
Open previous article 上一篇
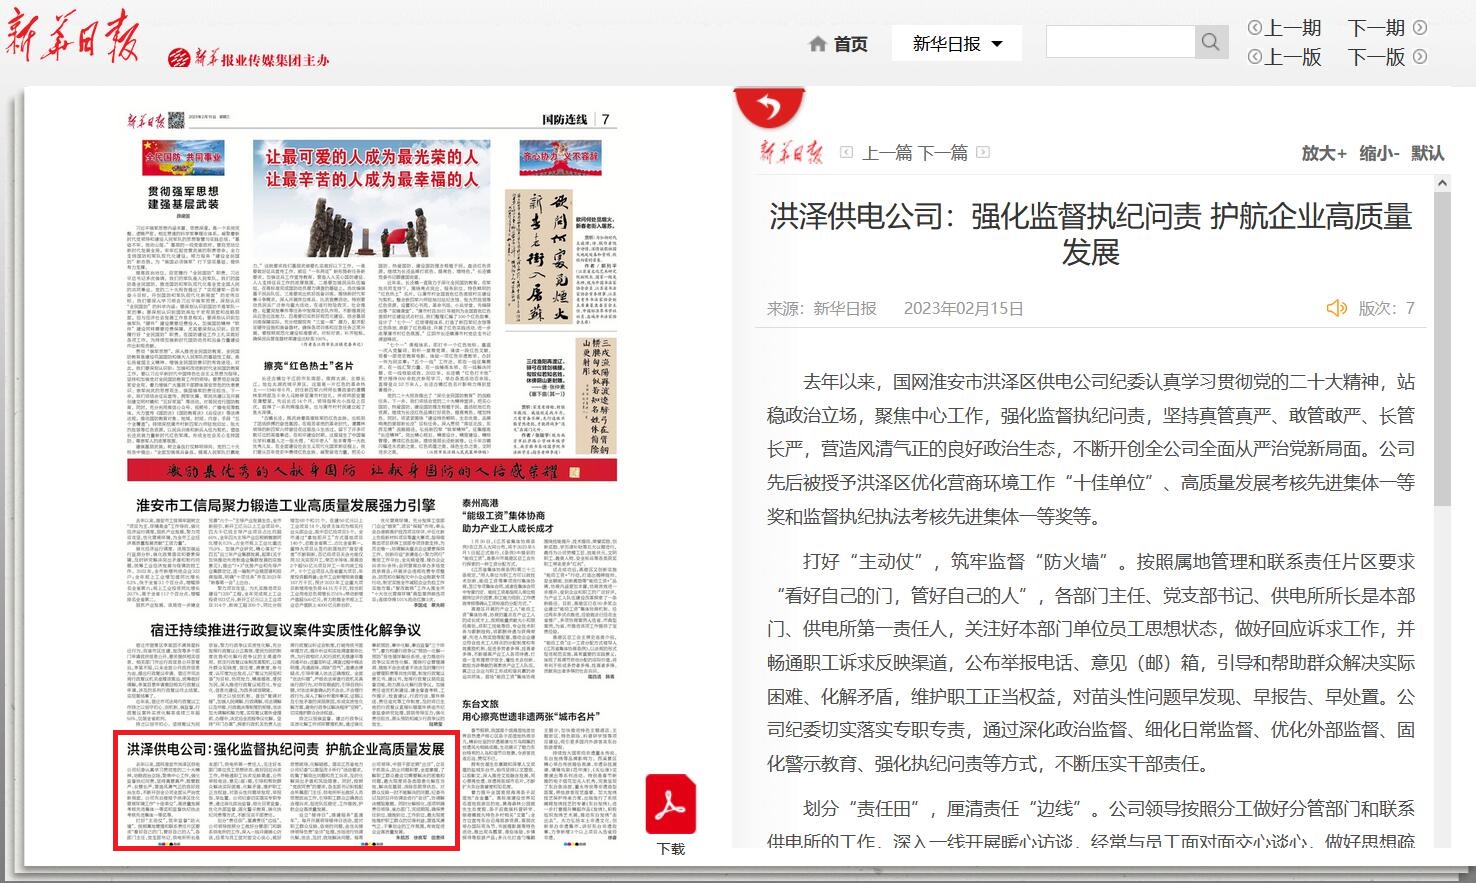coord(887,153)
